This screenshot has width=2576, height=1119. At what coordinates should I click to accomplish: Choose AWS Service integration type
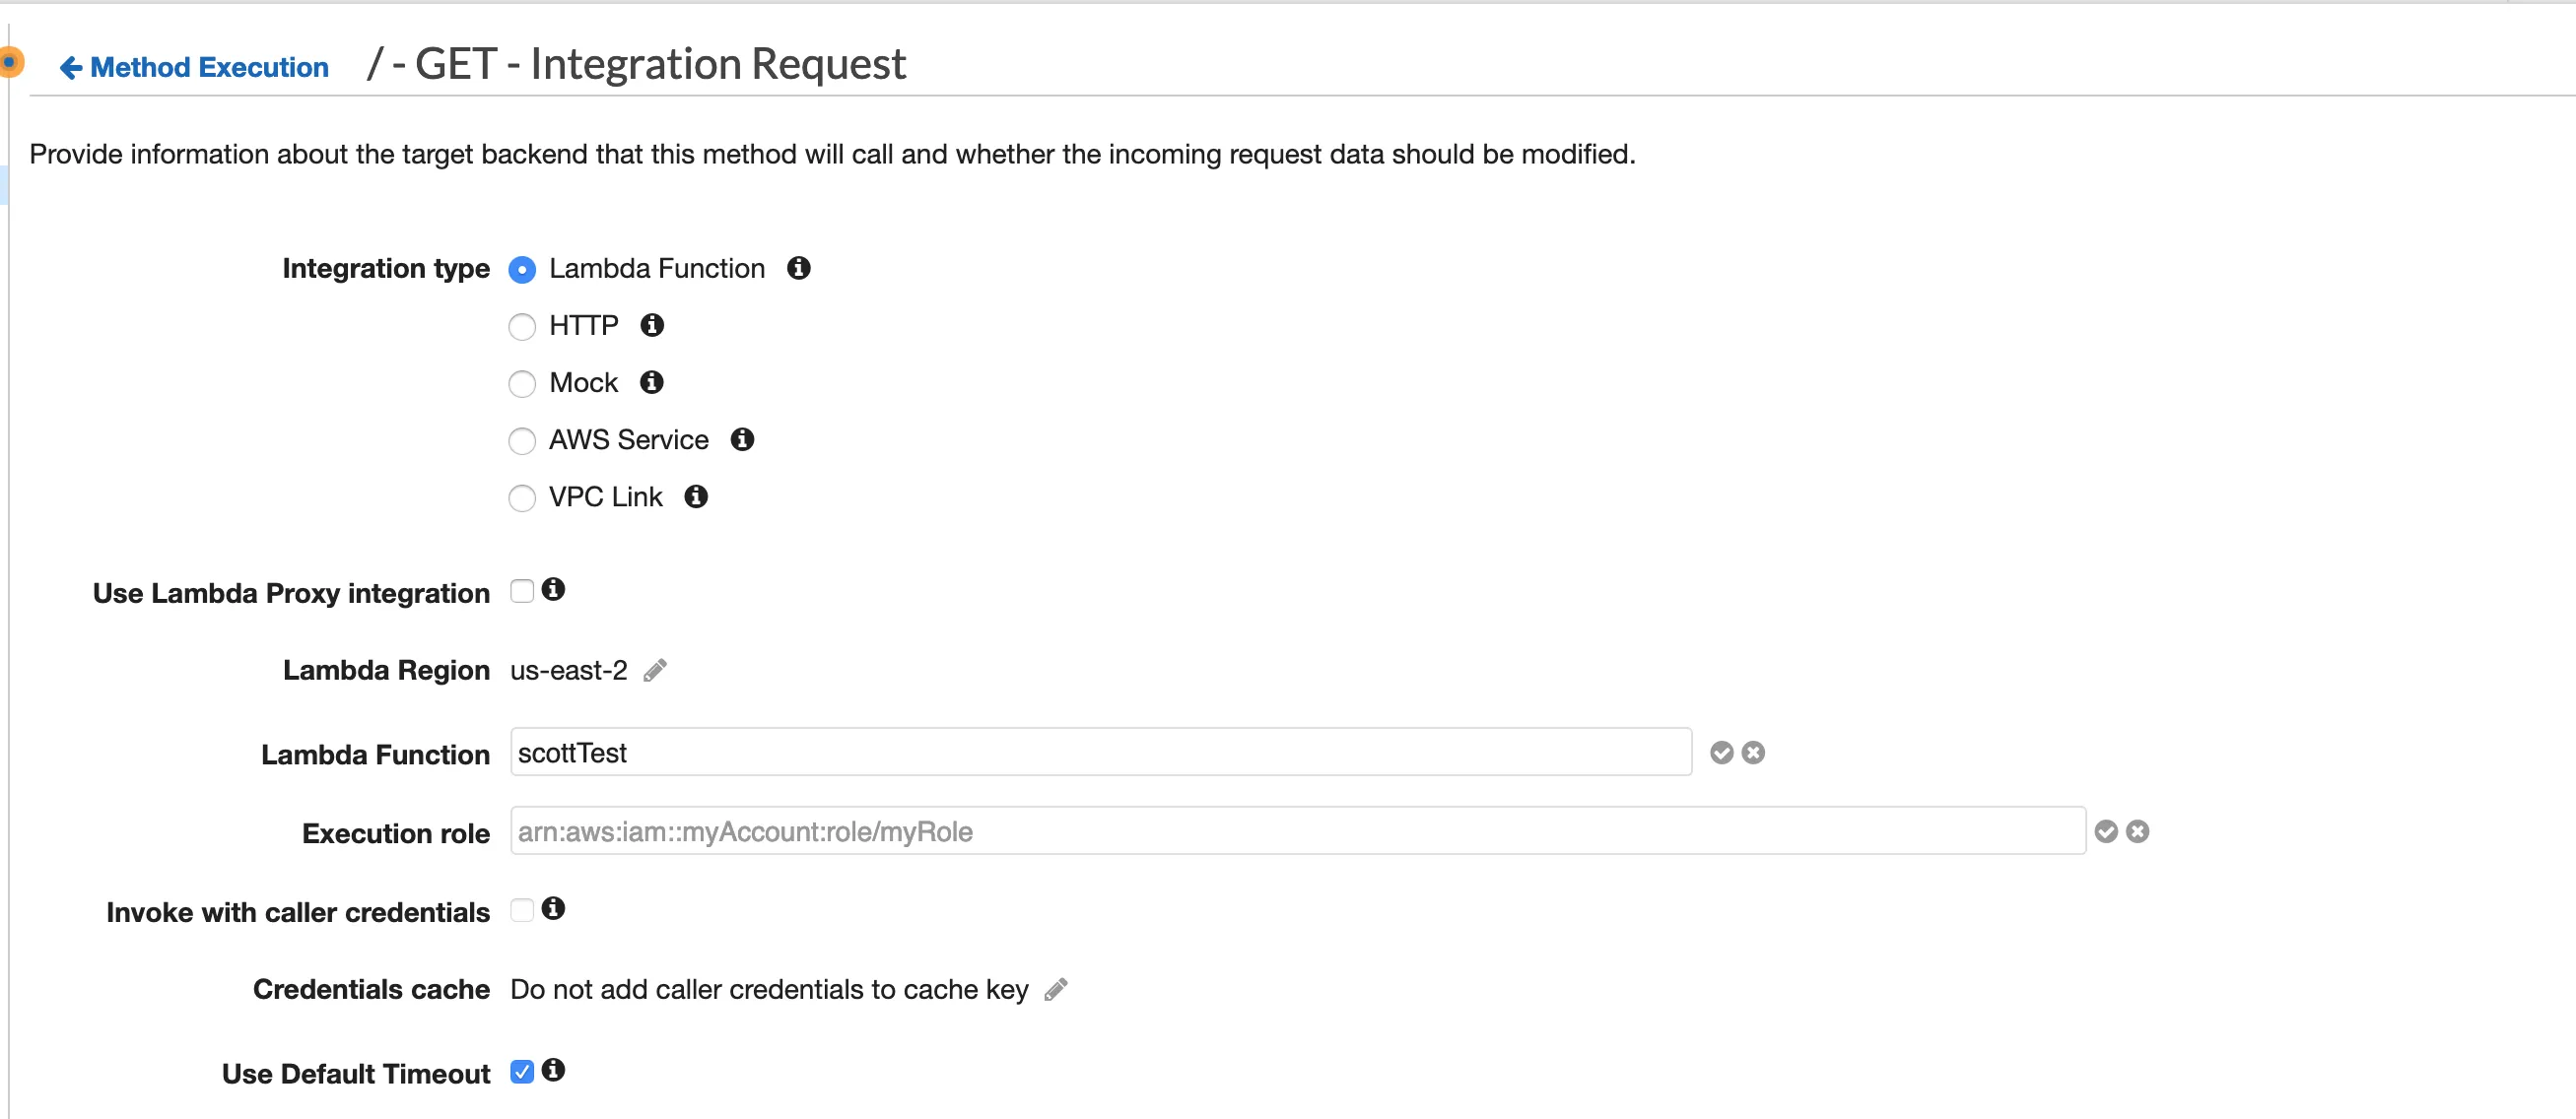click(x=522, y=441)
